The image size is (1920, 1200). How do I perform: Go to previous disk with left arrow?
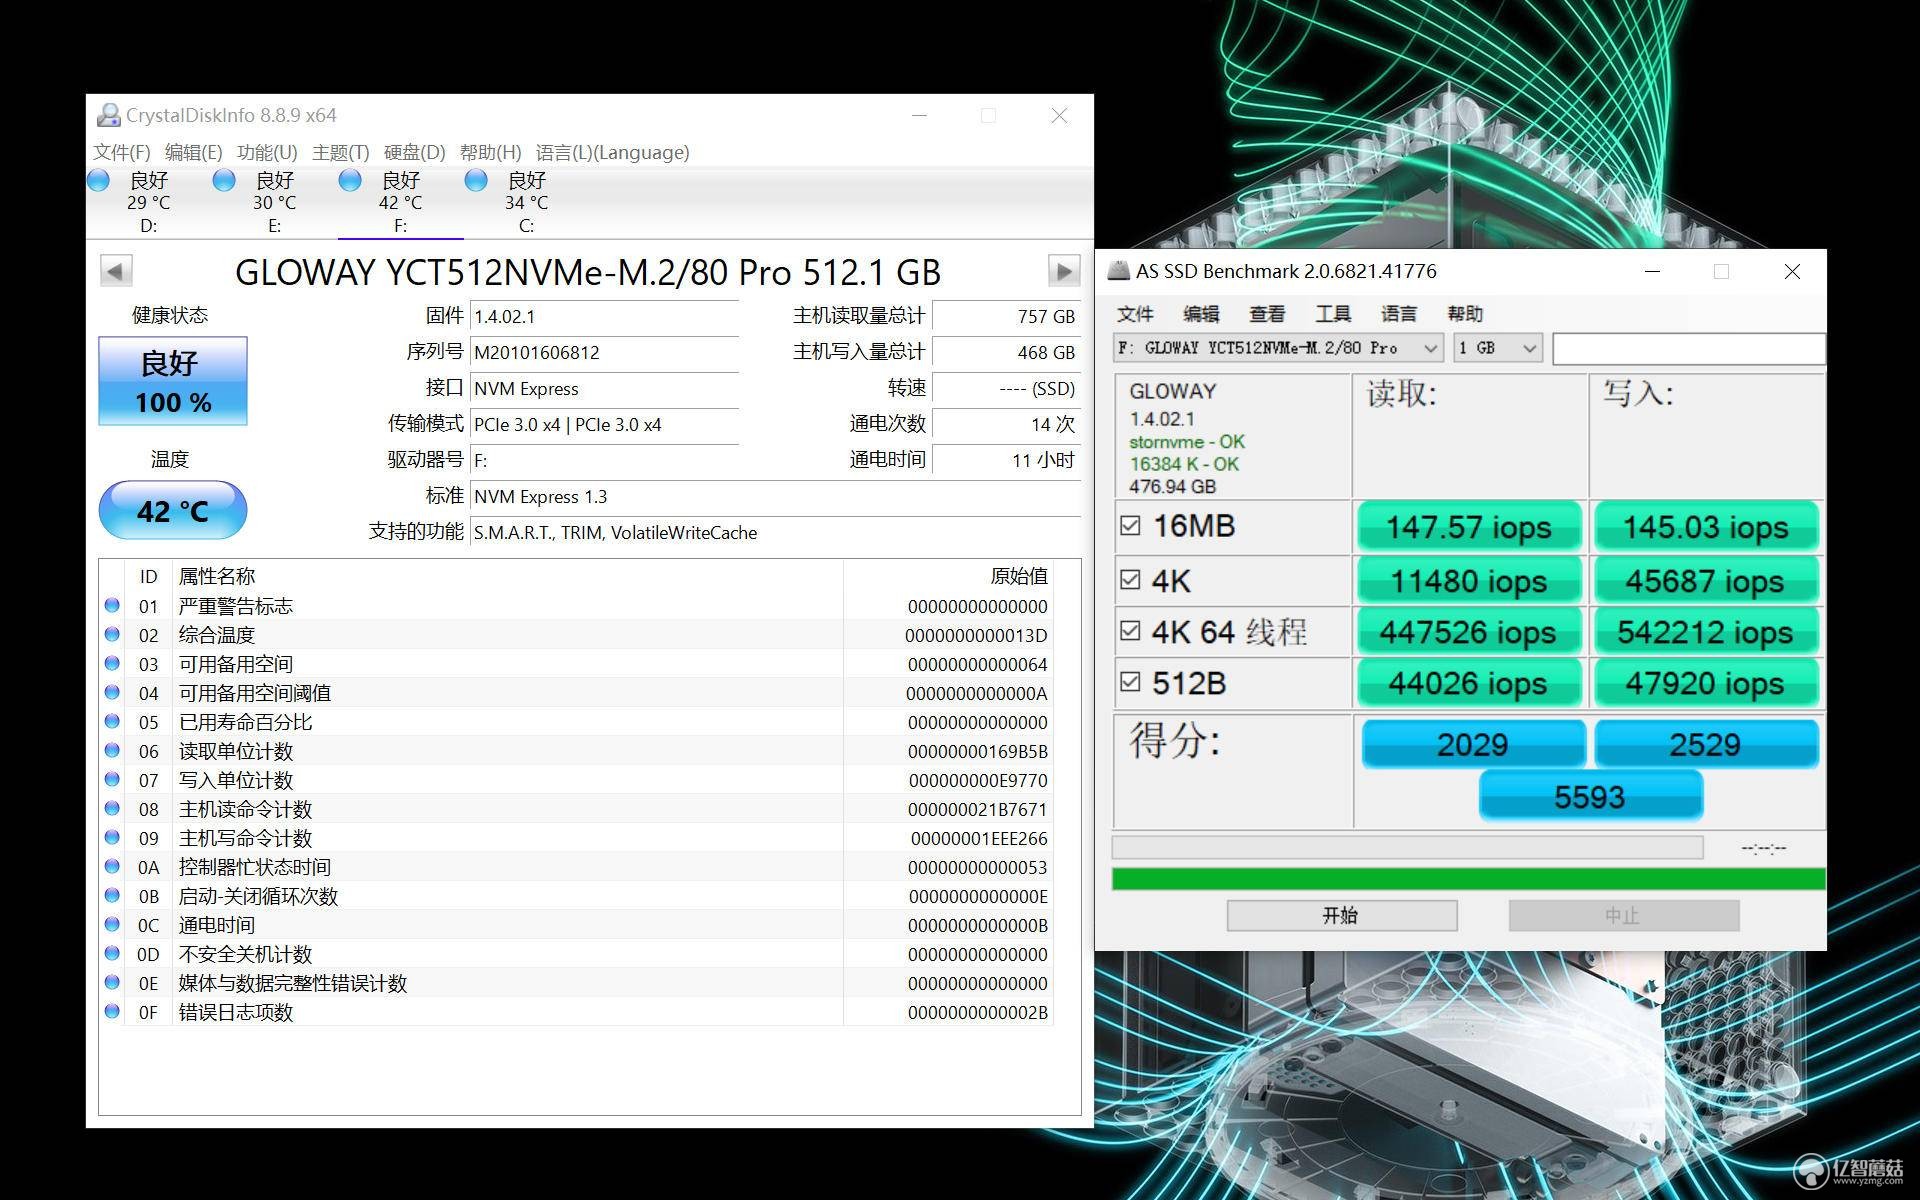[116, 271]
